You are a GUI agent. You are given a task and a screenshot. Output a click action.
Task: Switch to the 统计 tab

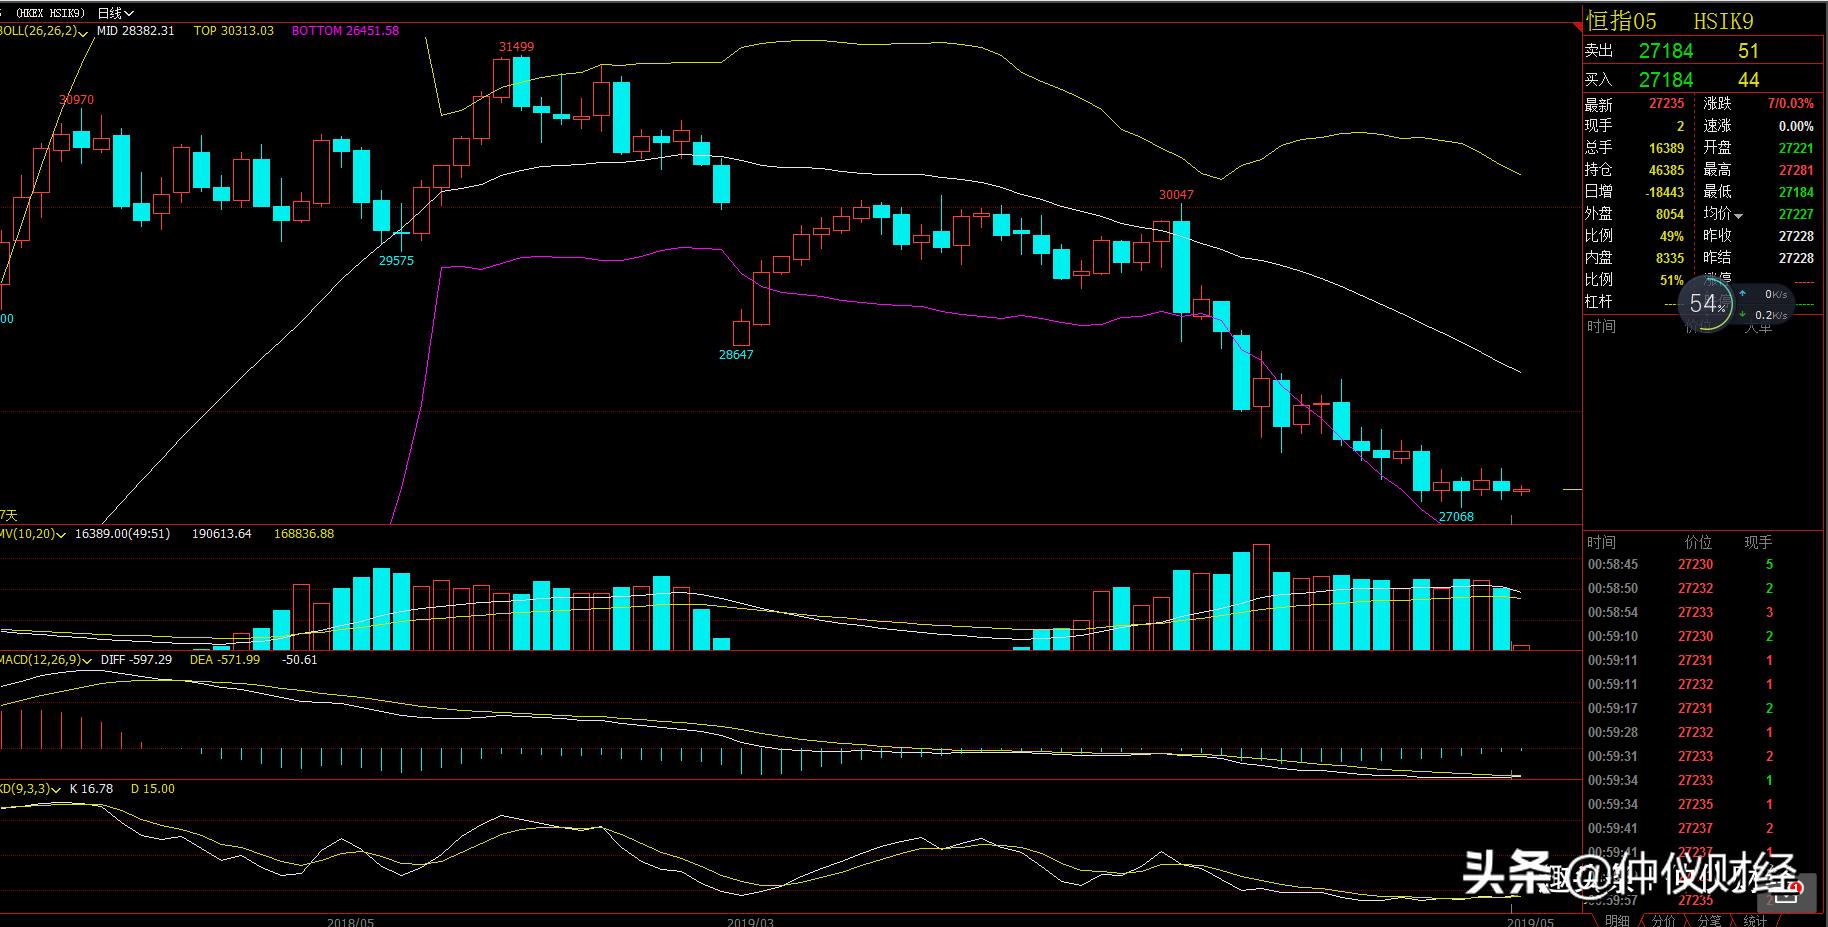point(1755,920)
